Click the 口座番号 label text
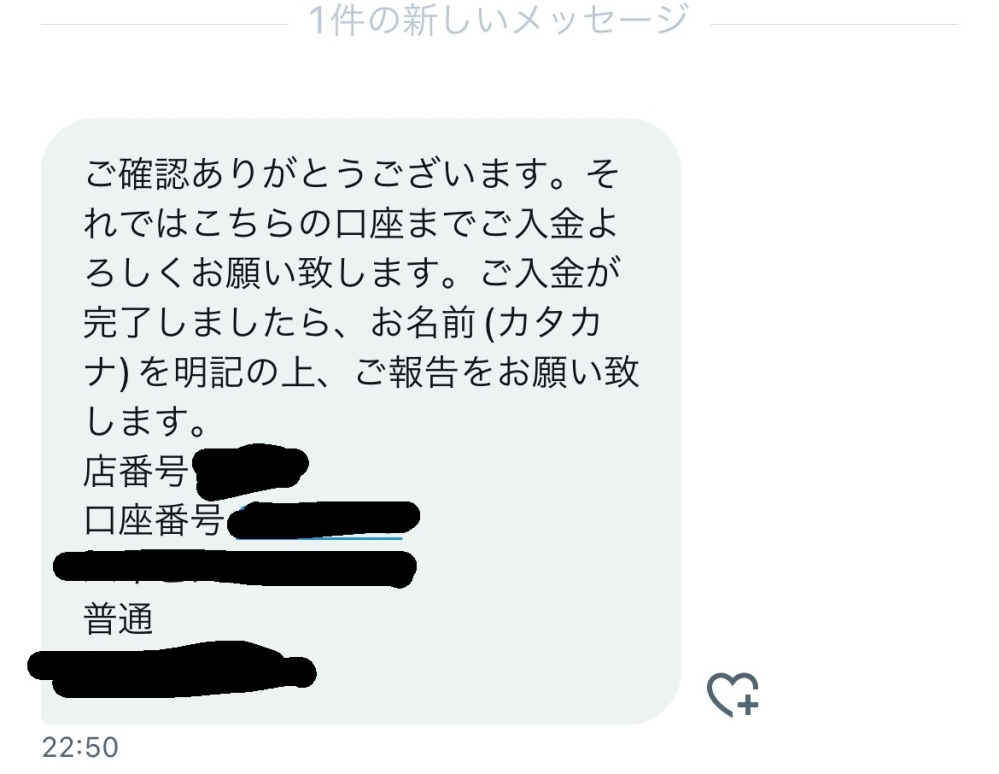Image resolution: width=999 pixels, height=774 pixels. tap(153, 520)
